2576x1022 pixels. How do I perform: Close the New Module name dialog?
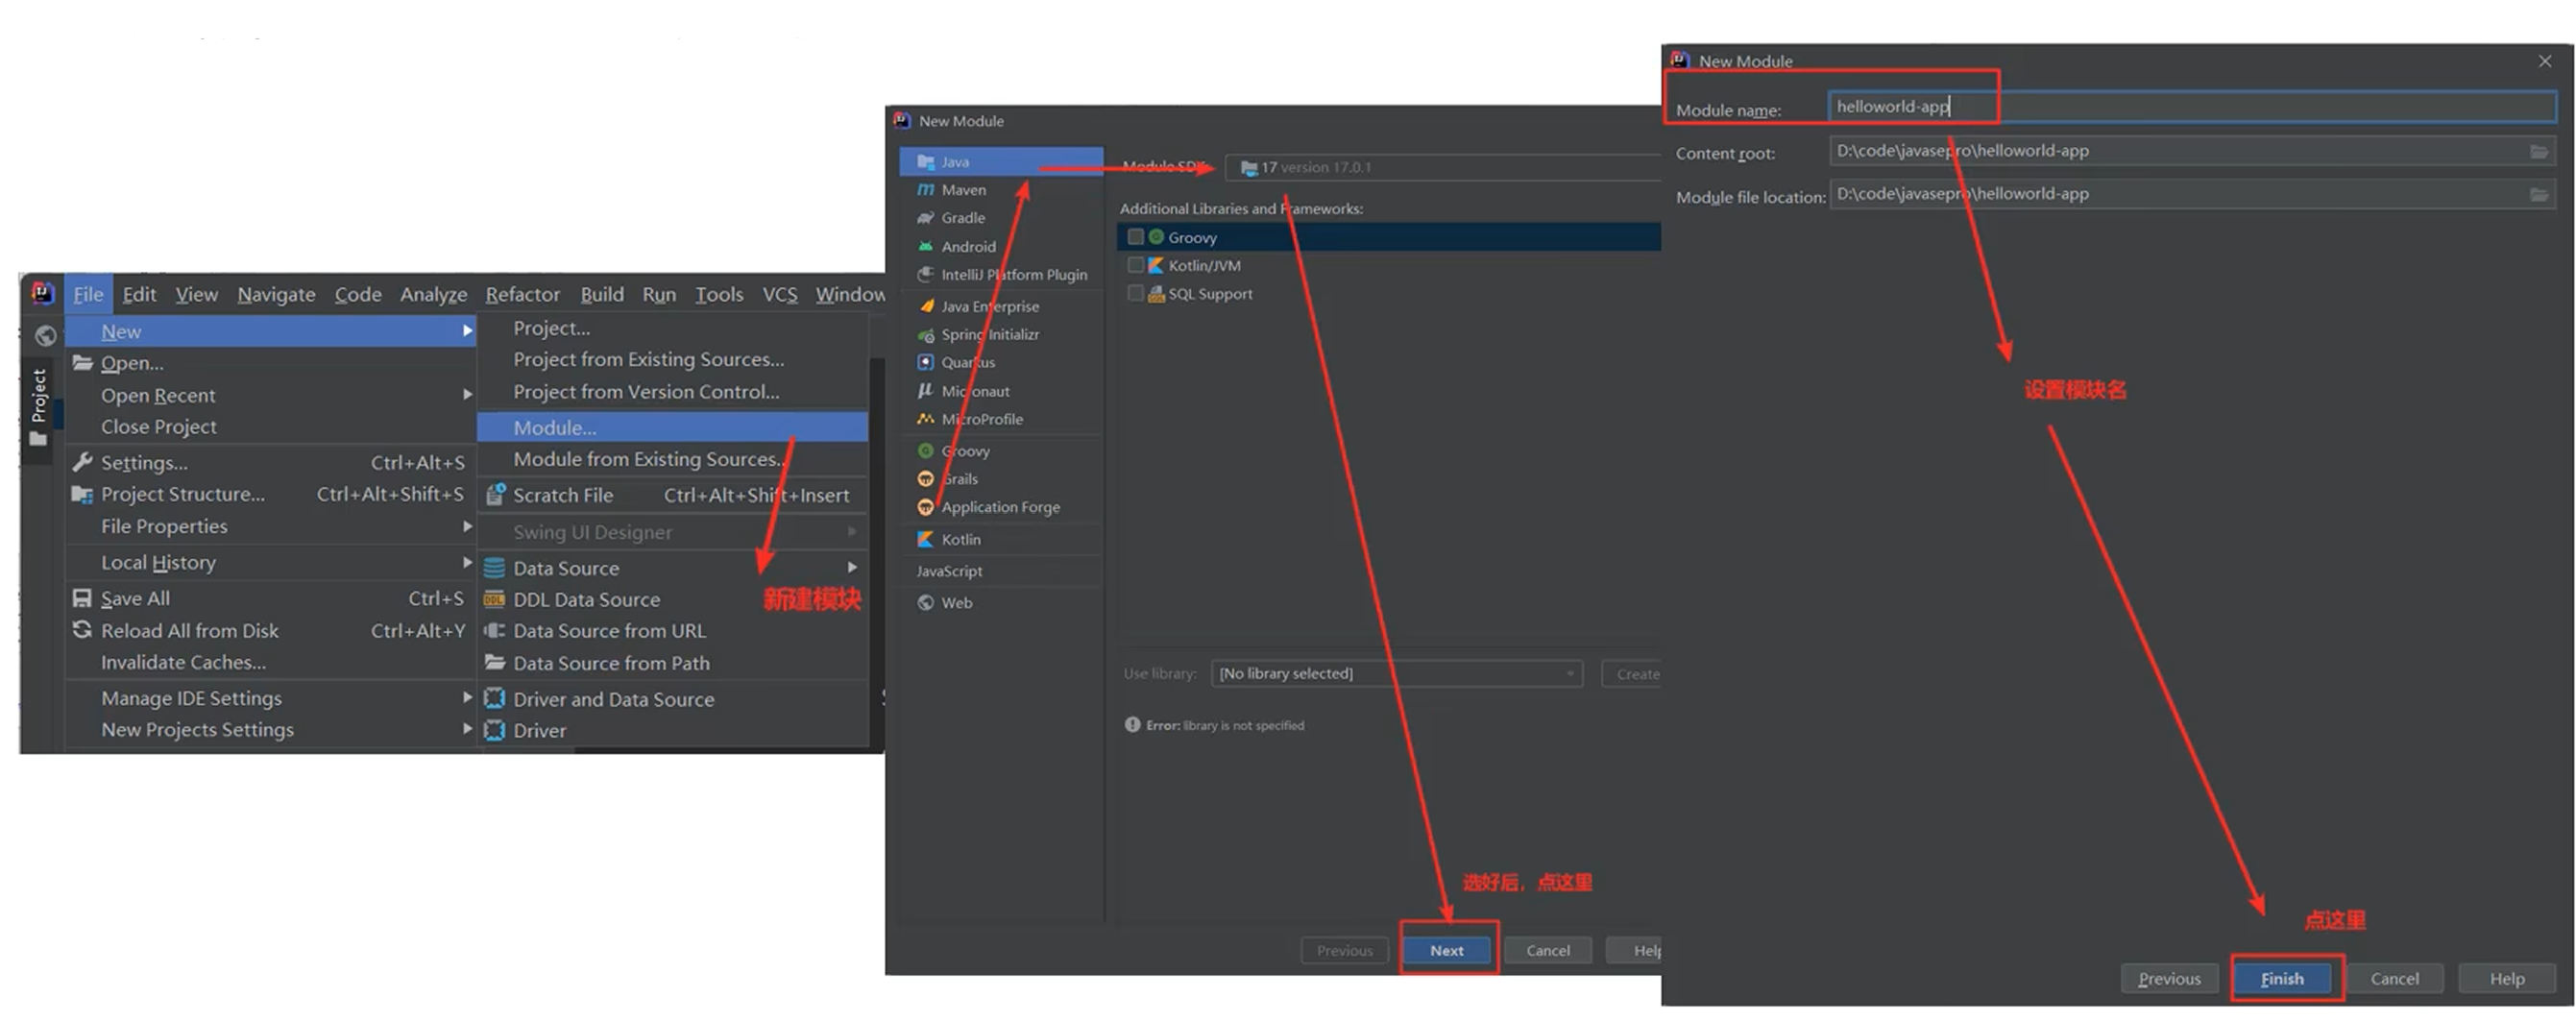point(2545,61)
